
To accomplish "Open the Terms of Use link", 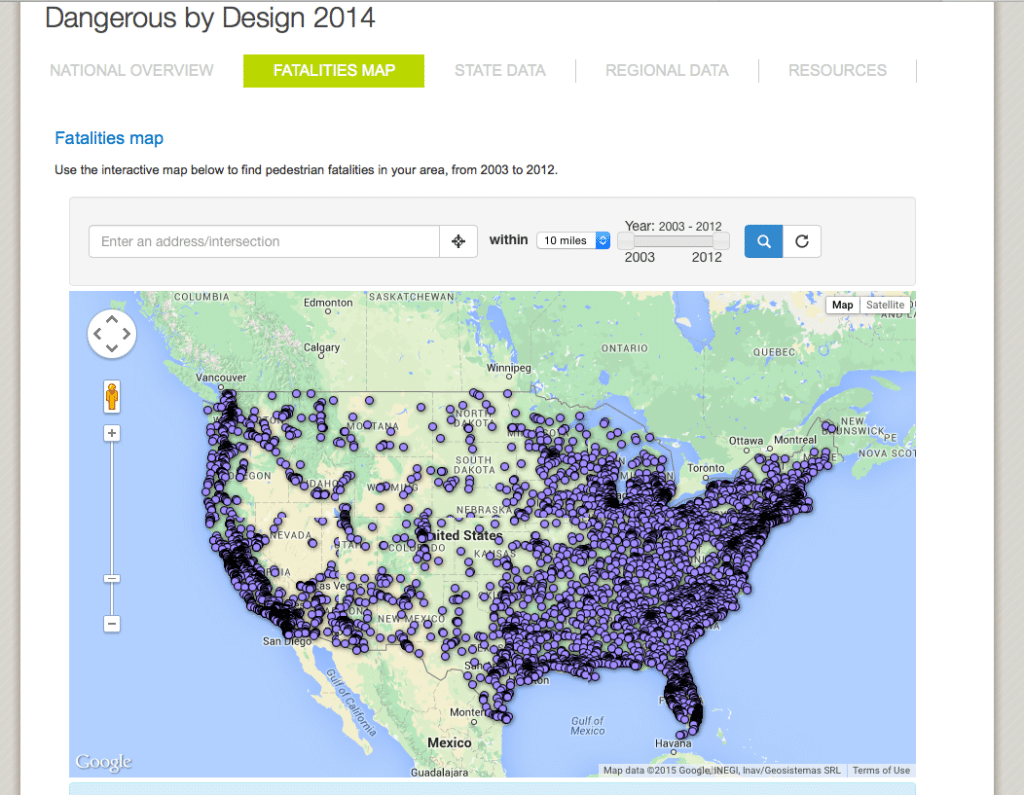I will (x=880, y=770).
